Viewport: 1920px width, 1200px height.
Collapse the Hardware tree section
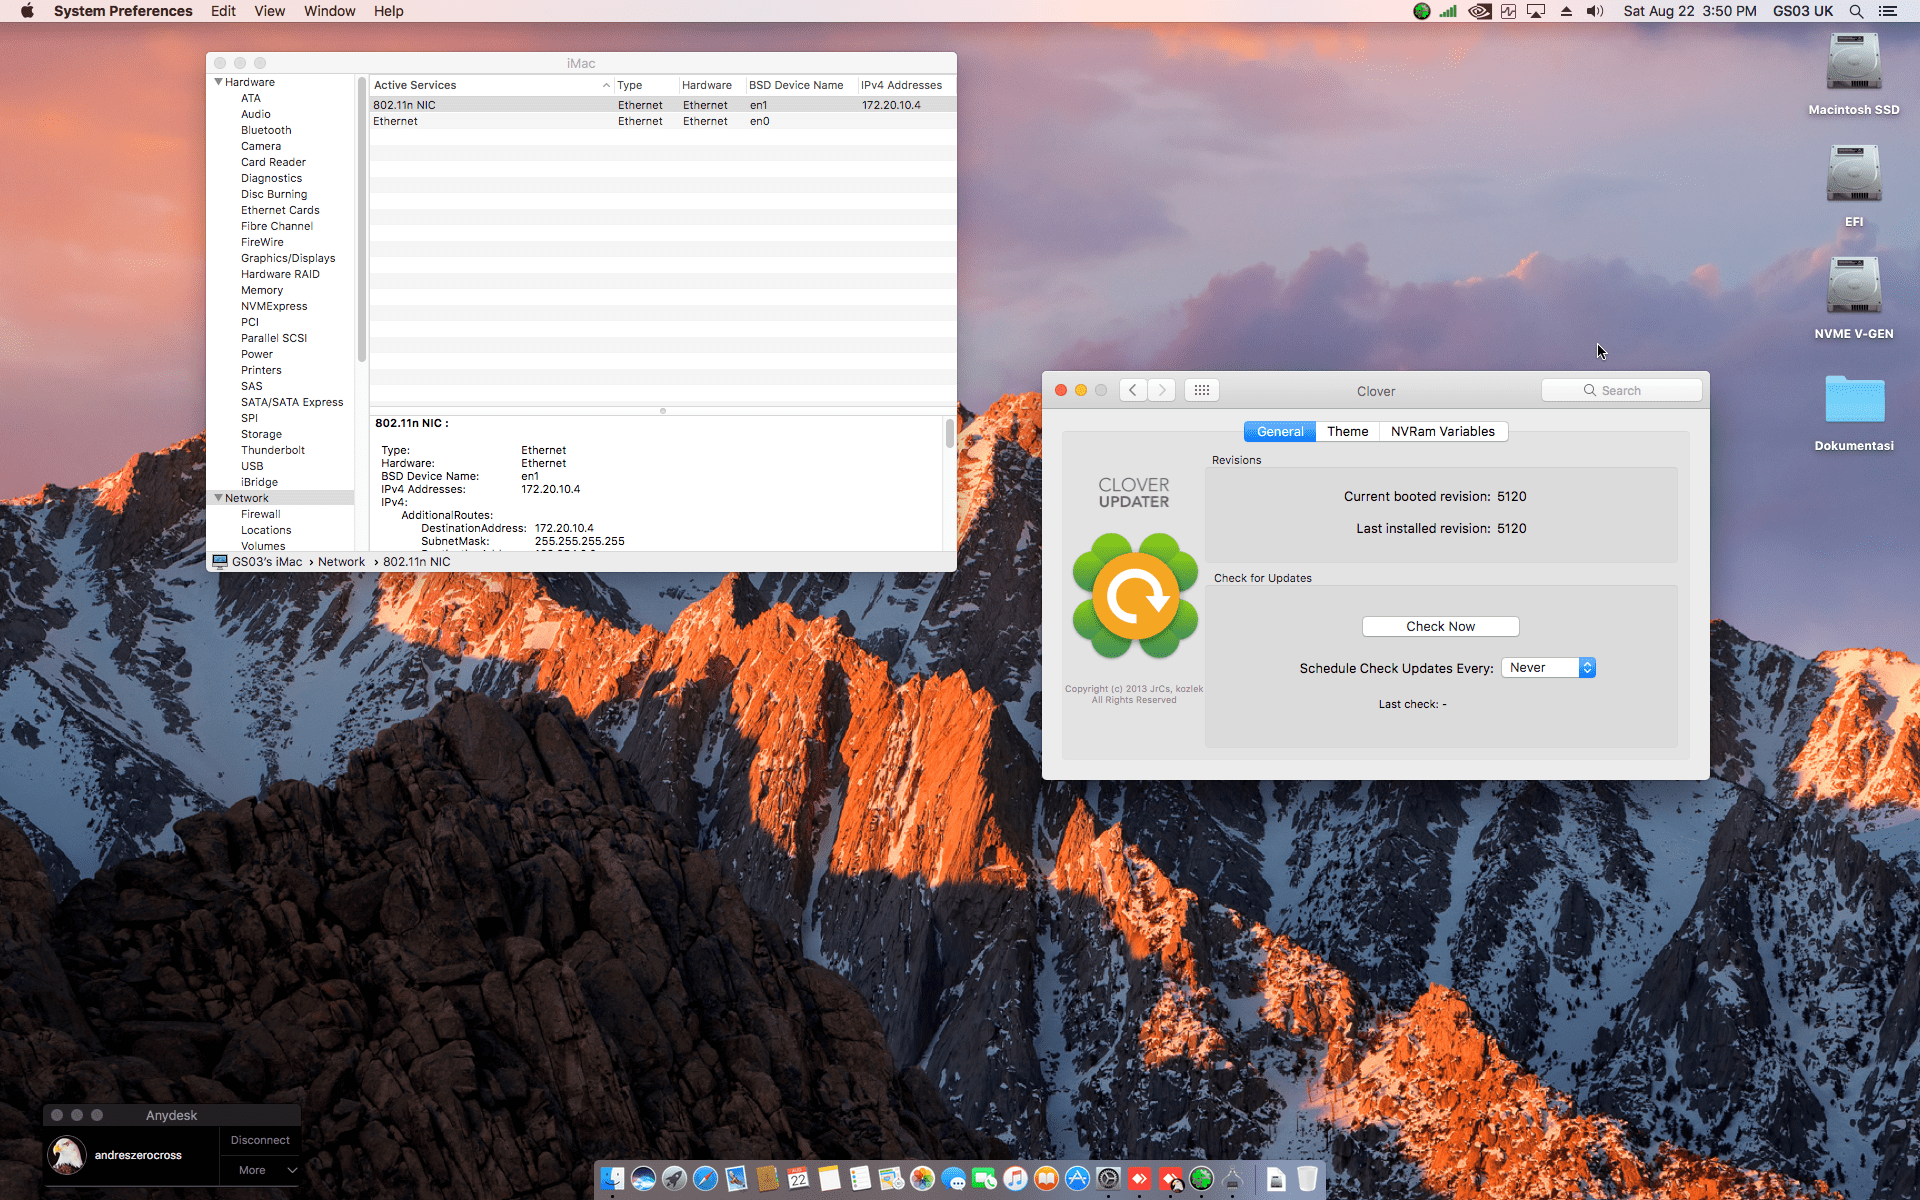[218, 82]
